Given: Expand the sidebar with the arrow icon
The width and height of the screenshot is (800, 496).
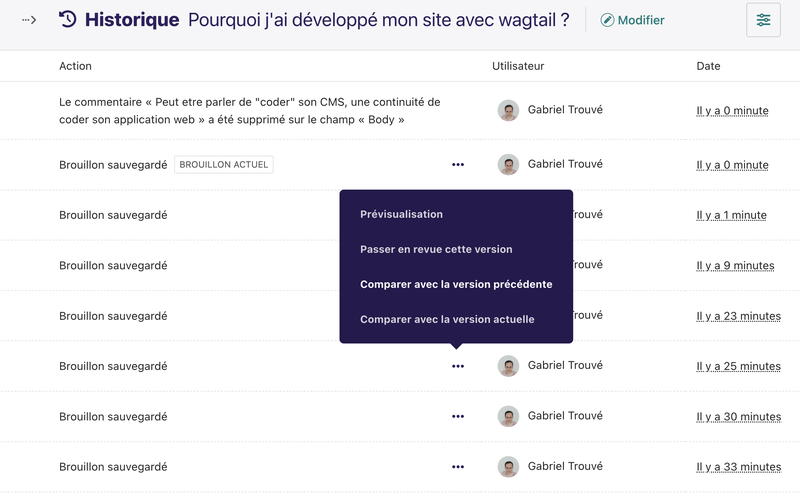Looking at the screenshot, I should (29, 20).
